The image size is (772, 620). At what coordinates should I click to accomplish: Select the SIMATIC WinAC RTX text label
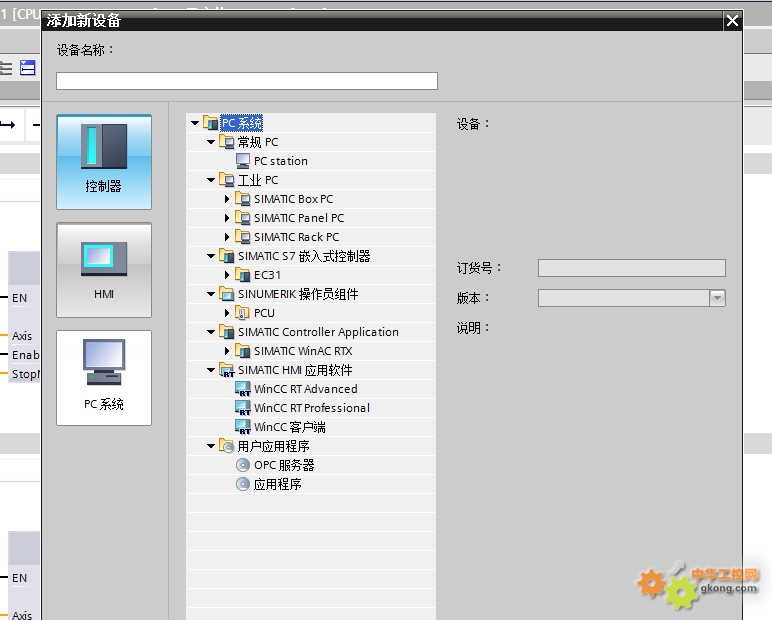303,351
